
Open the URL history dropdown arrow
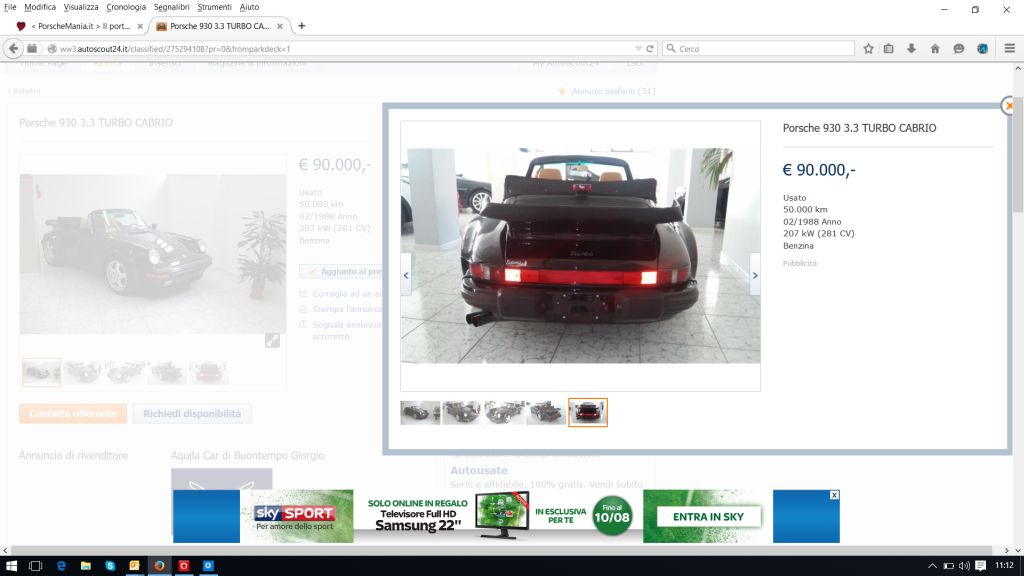tap(638, 48)
